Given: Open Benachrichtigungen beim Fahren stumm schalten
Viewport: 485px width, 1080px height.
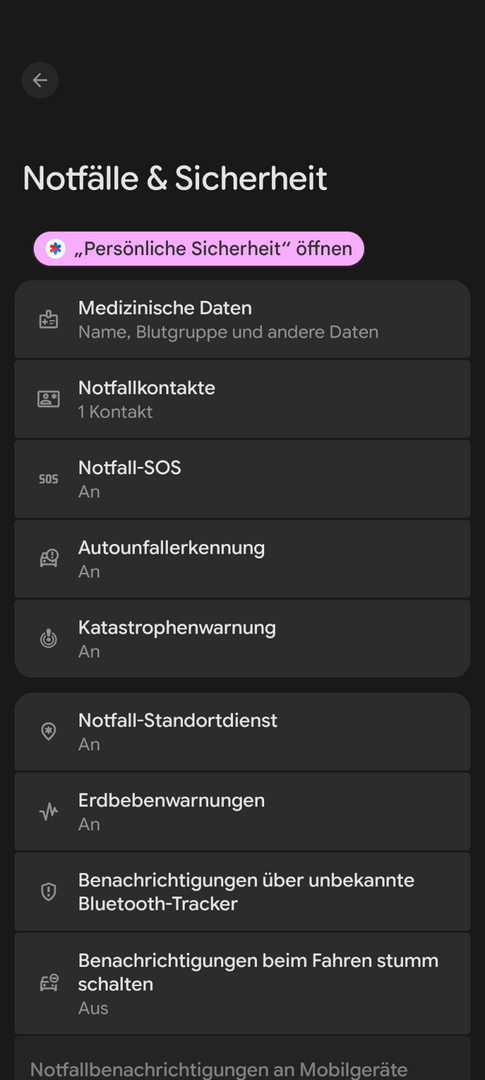Looking at the screenshot, I should (x=242, y=984).
